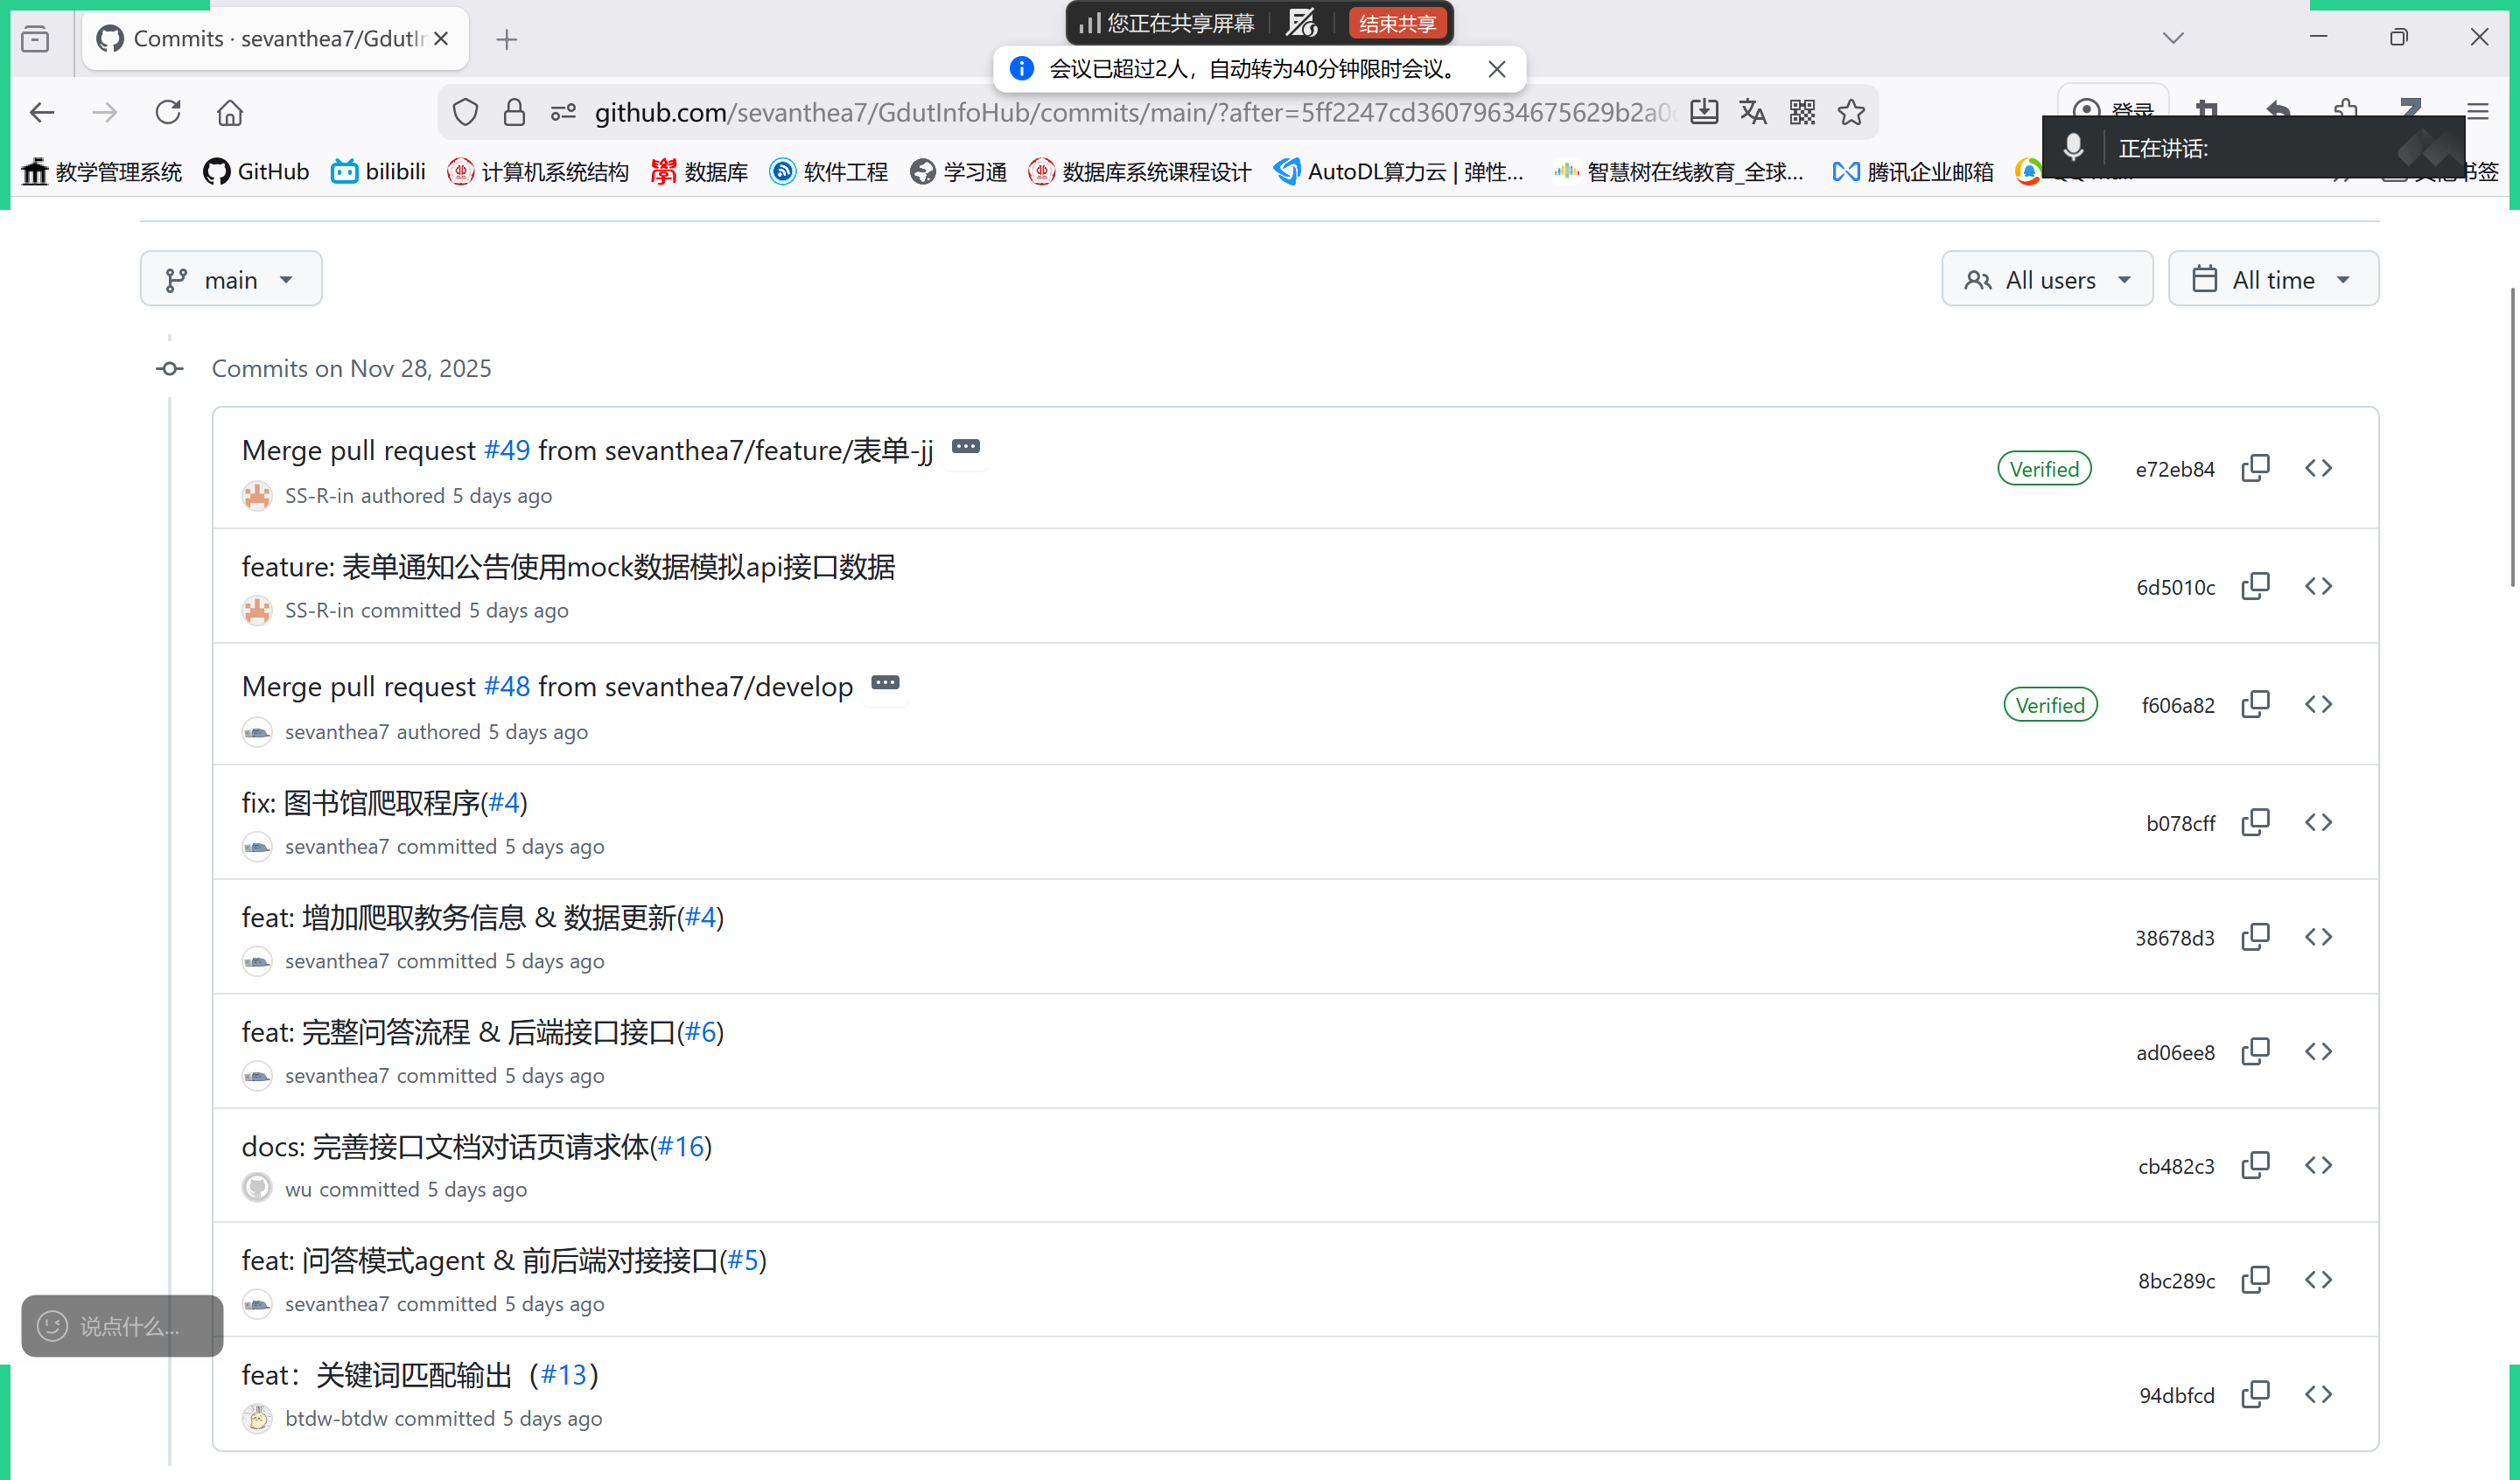Bookmark this page with the star icon

click(1851, 112)
